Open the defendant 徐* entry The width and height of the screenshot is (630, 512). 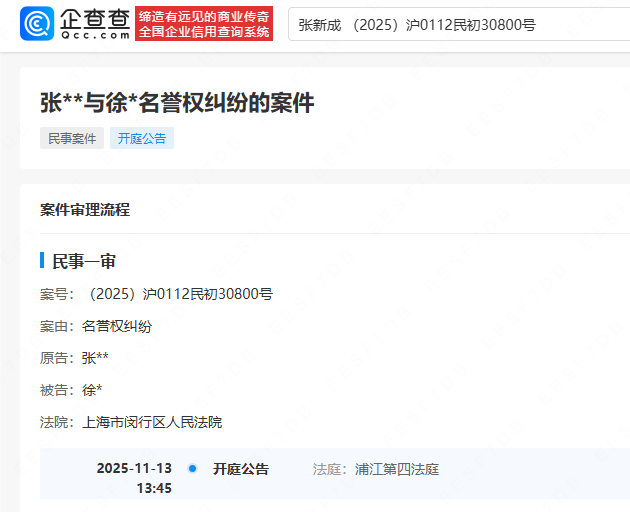click(x=92, y=390)
